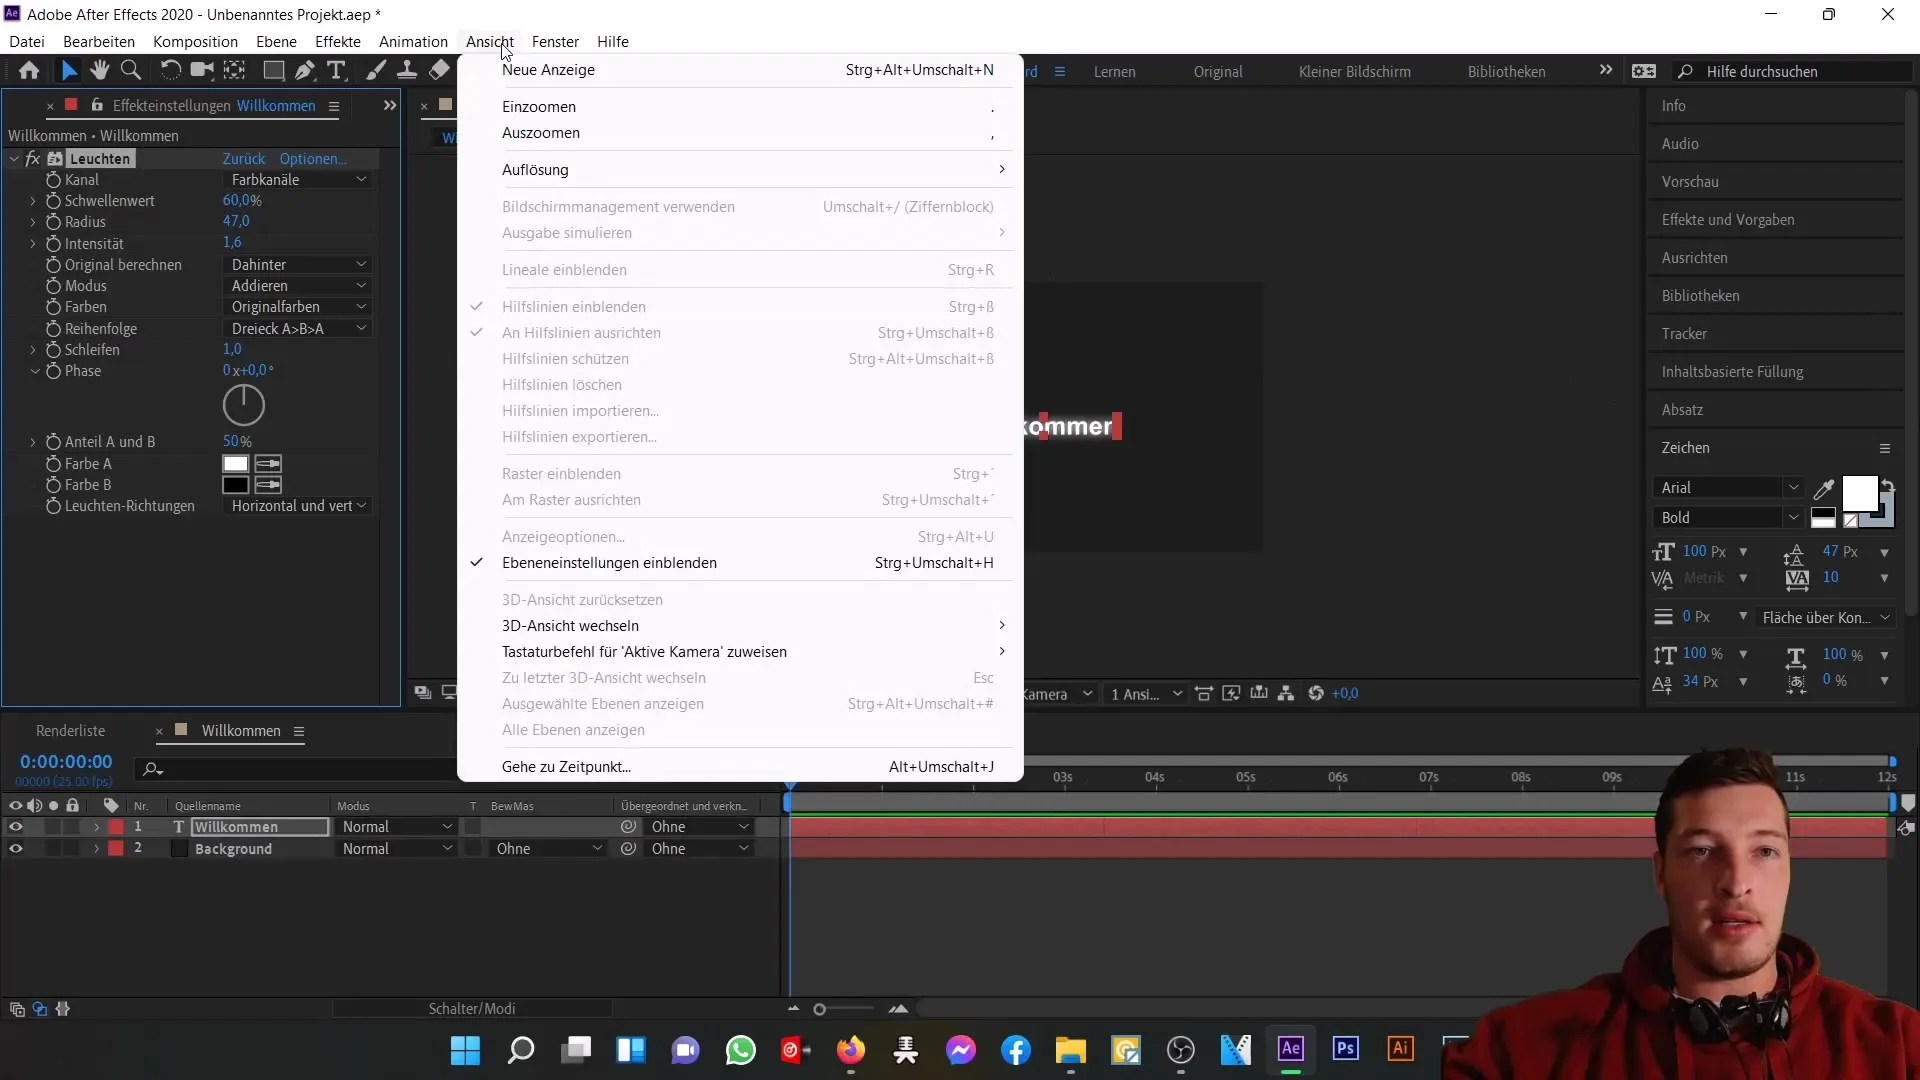Select the Rotation tool
The height and width of the screenshot is (1080, 1920).
[171, 71]
